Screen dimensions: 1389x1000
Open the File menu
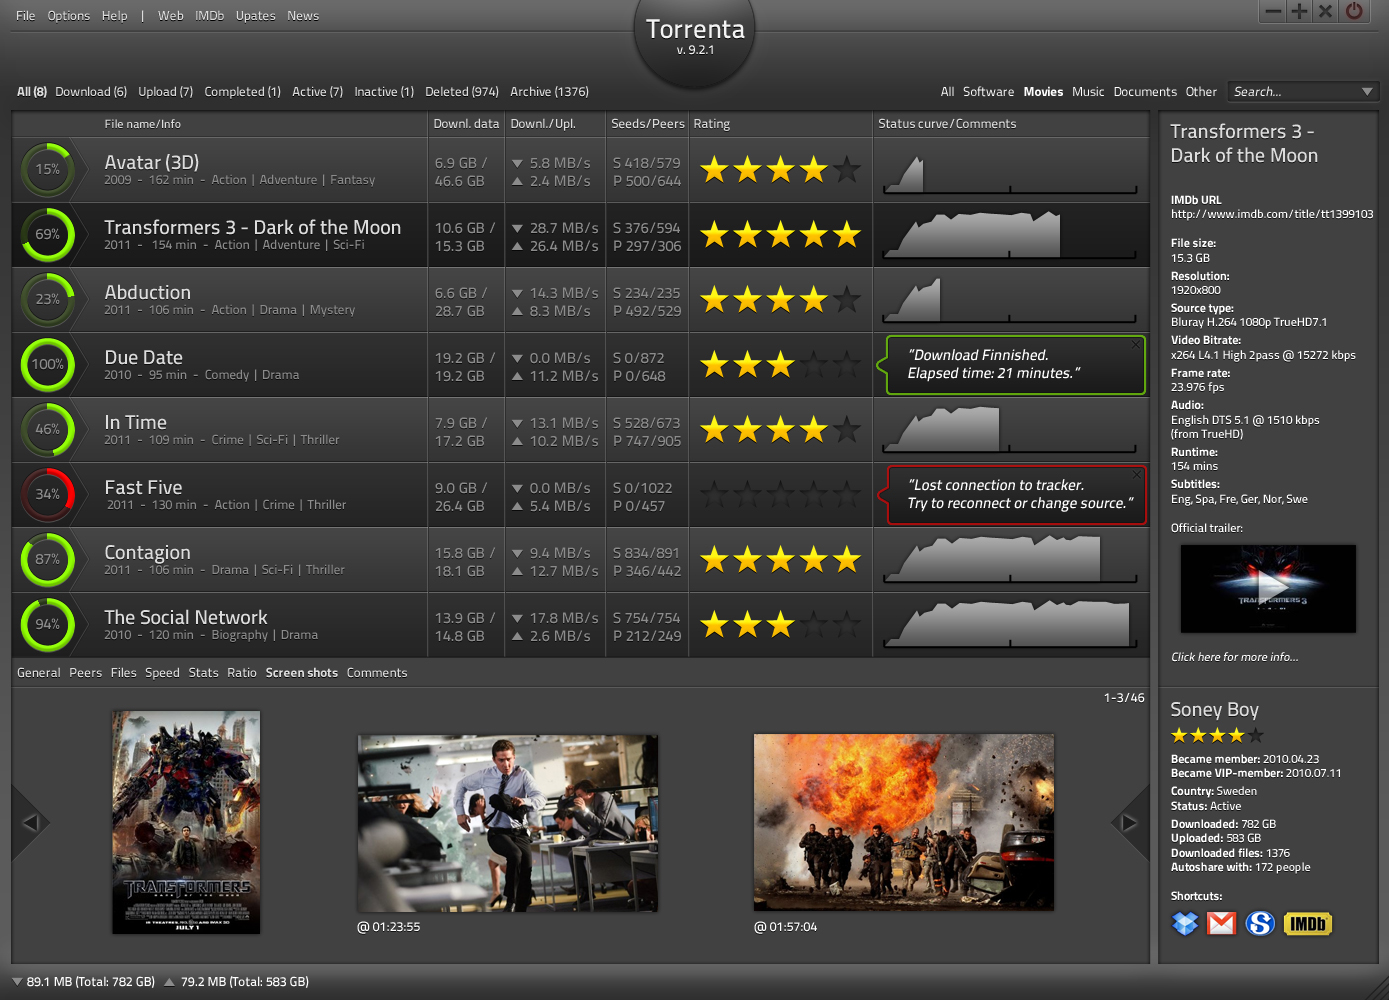click(x=26, y=16)
